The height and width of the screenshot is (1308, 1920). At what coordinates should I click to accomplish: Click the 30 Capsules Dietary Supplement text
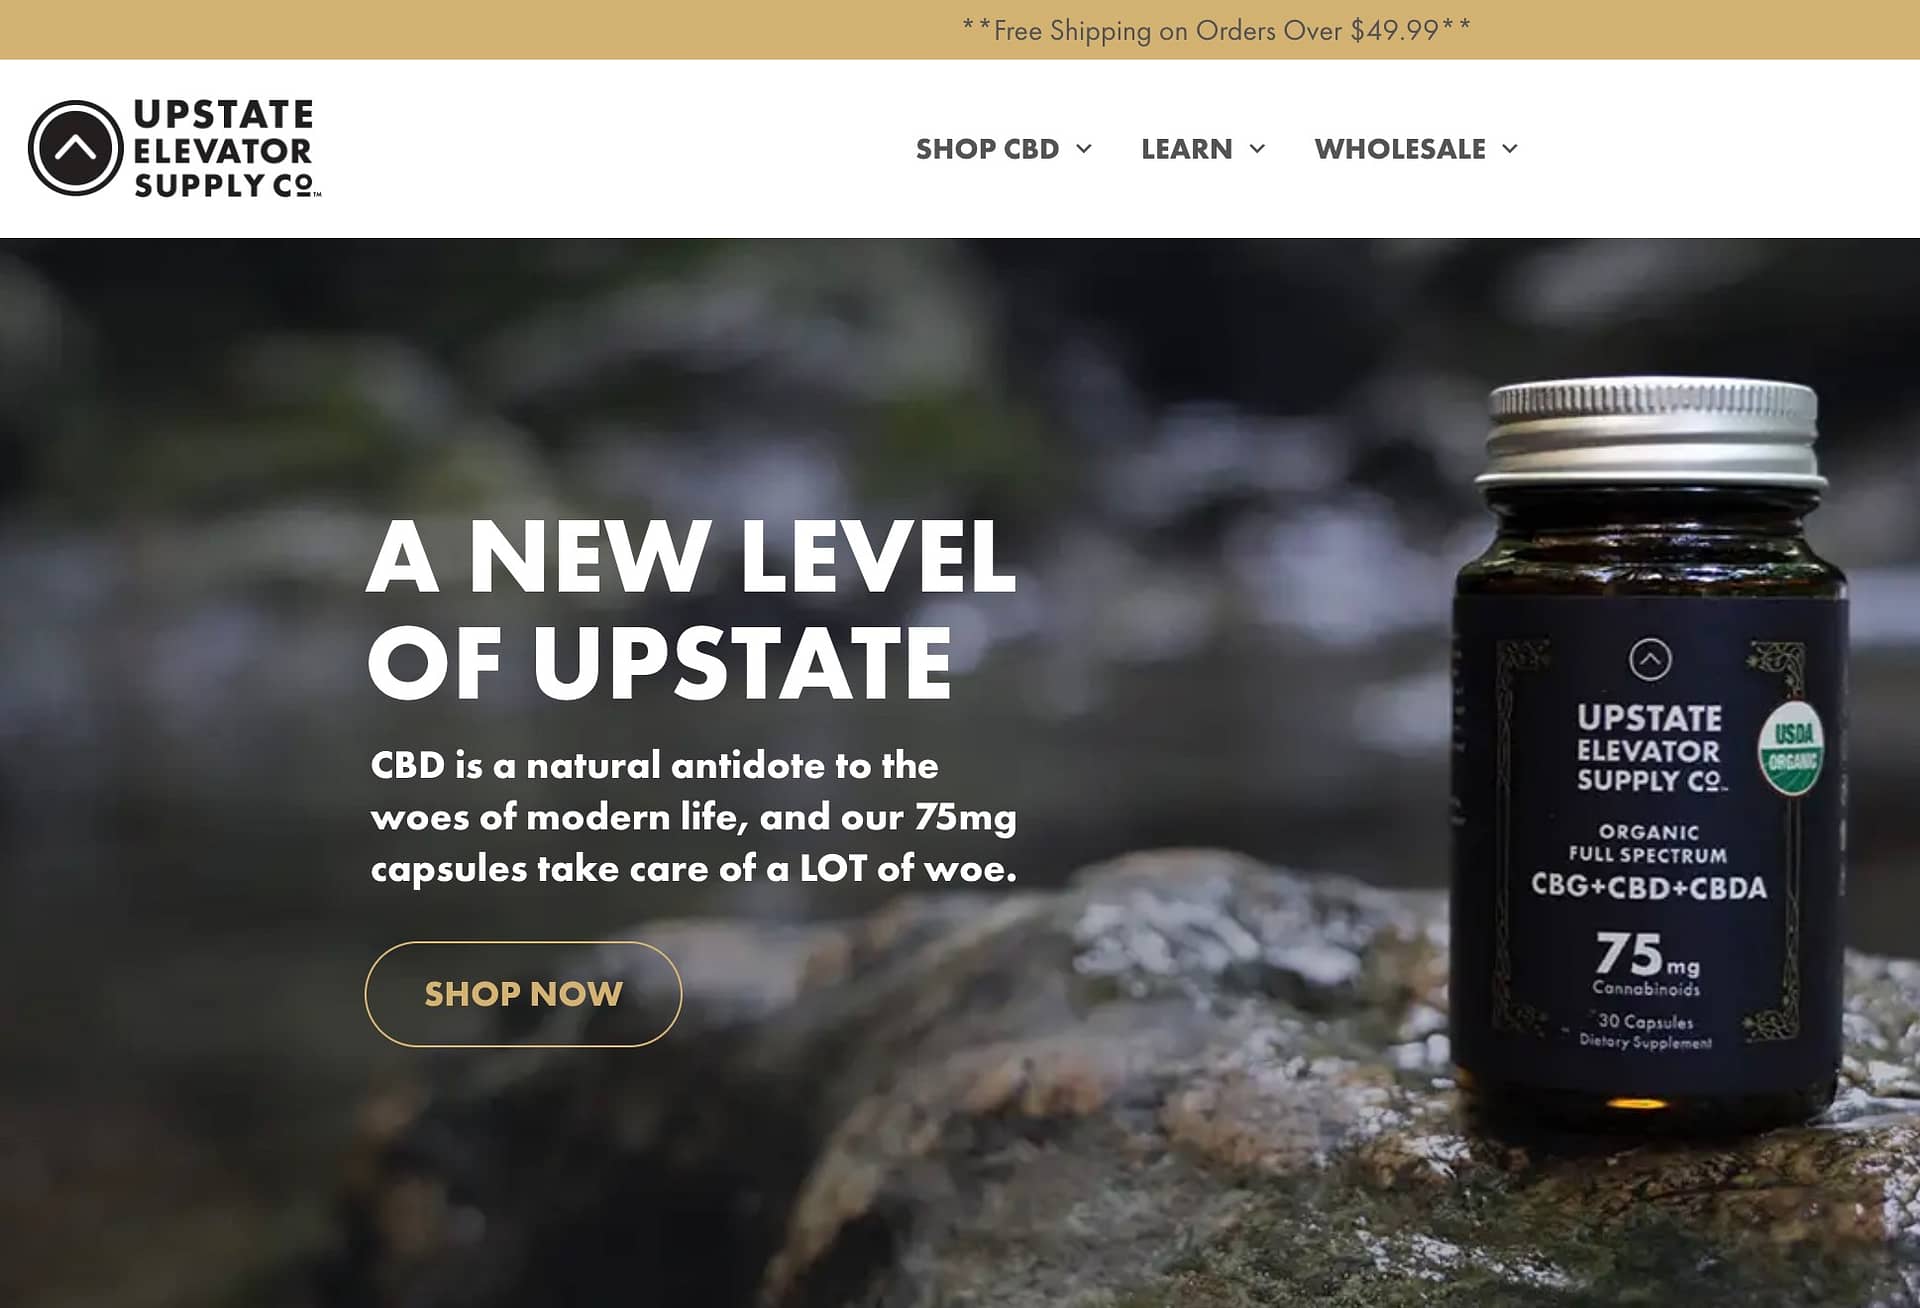pyautogui.click(x=1646, y=1031)
